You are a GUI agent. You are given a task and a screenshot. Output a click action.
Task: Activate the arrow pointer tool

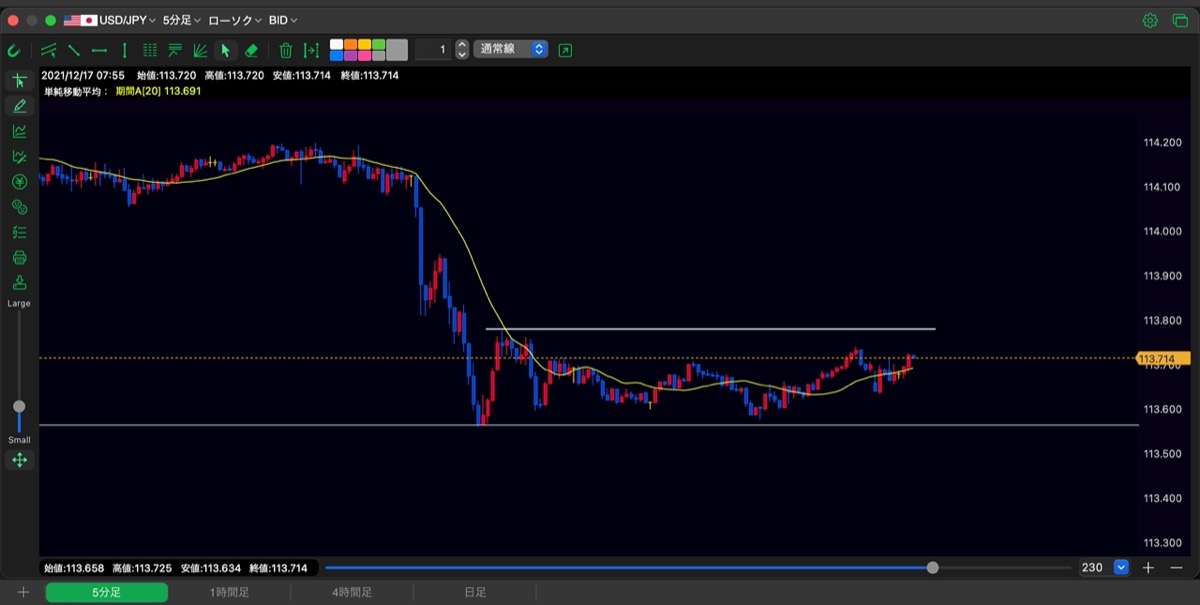[225, 50]
